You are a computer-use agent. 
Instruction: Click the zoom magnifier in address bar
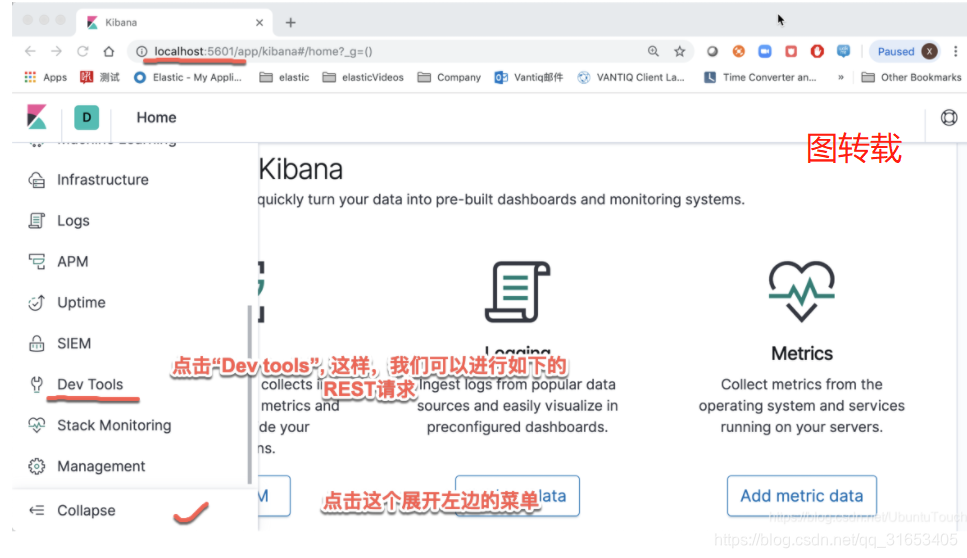point(653,51)
